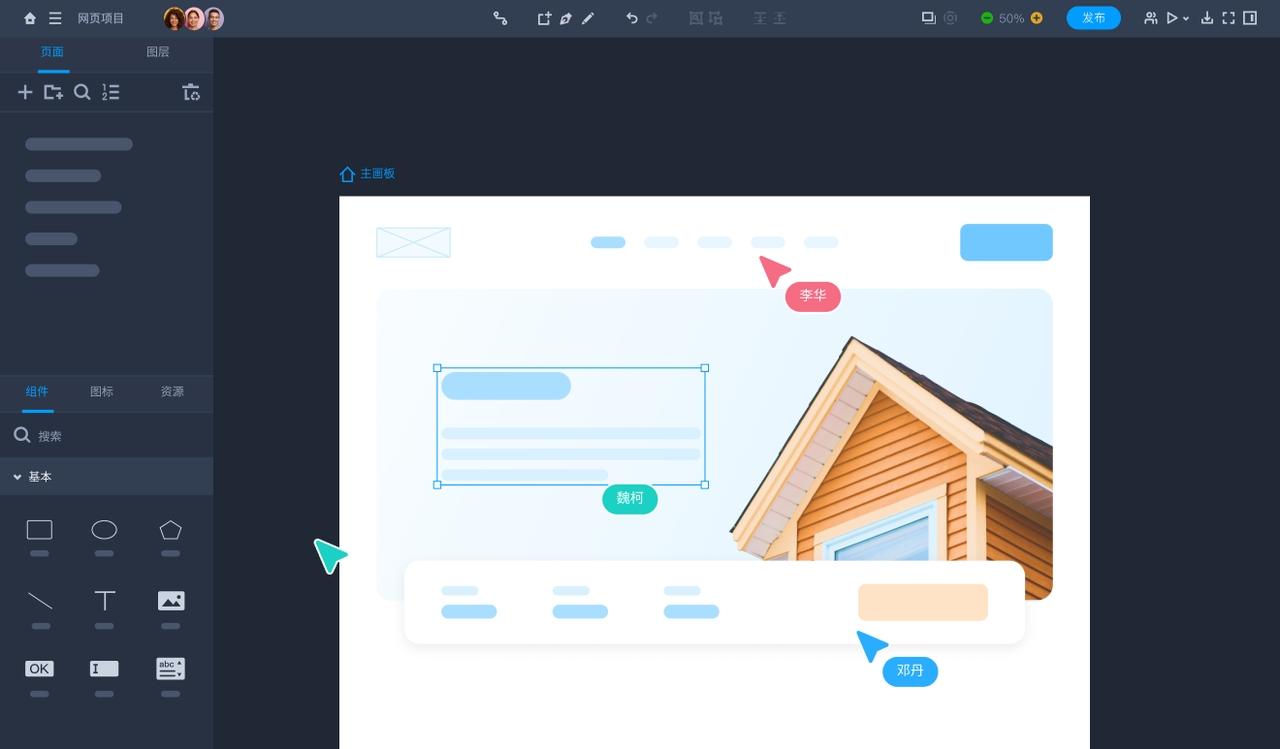The height and width of the screenshot is (749, 1280).
Task: Open the 资源 tab
Action: [x=172, y=392]
